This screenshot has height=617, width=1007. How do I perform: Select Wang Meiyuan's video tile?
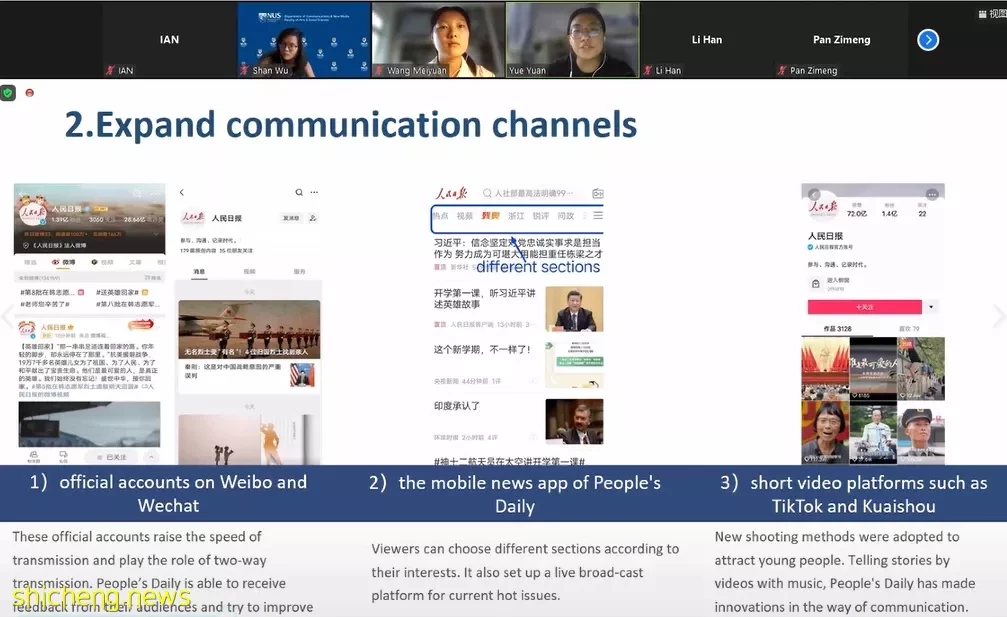coord(438,40)
